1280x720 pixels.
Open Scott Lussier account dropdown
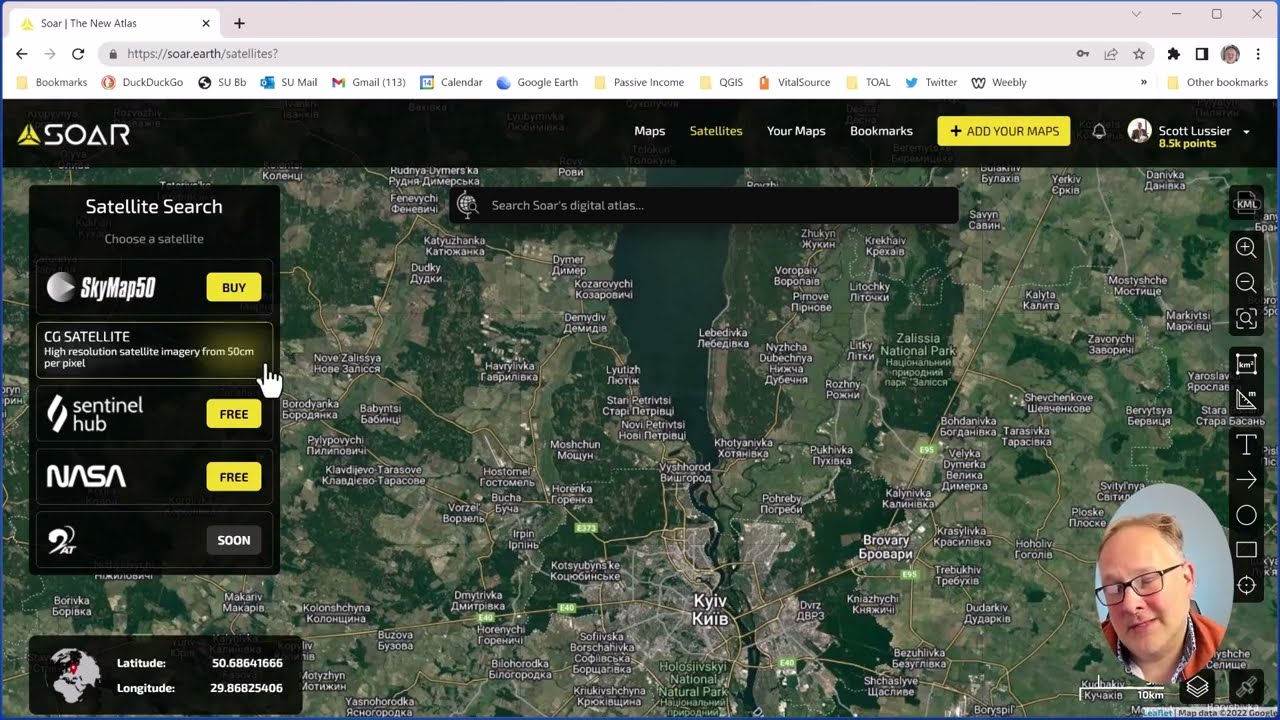point(1246,132)
